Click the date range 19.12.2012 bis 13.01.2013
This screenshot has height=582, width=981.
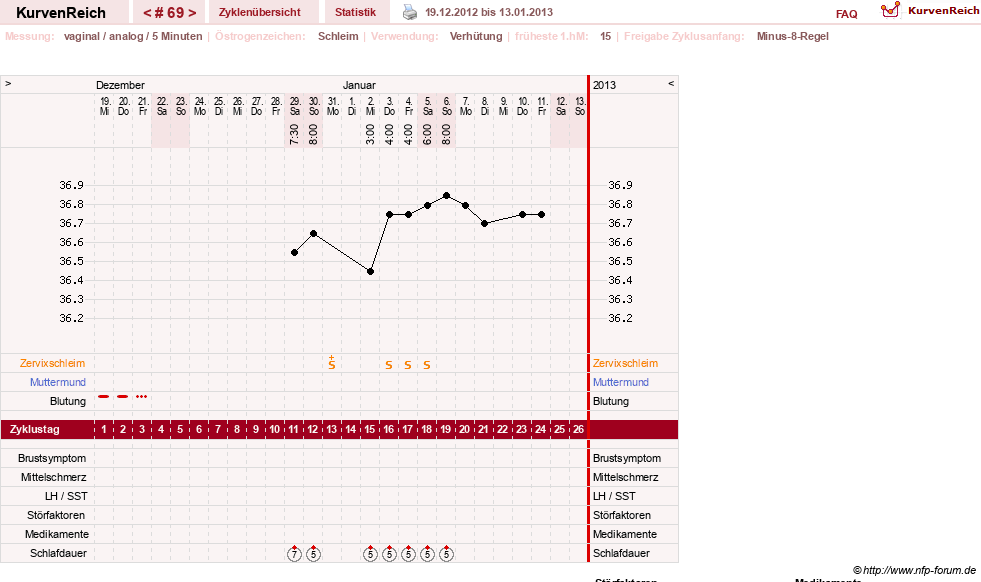(x=489, y=12)
